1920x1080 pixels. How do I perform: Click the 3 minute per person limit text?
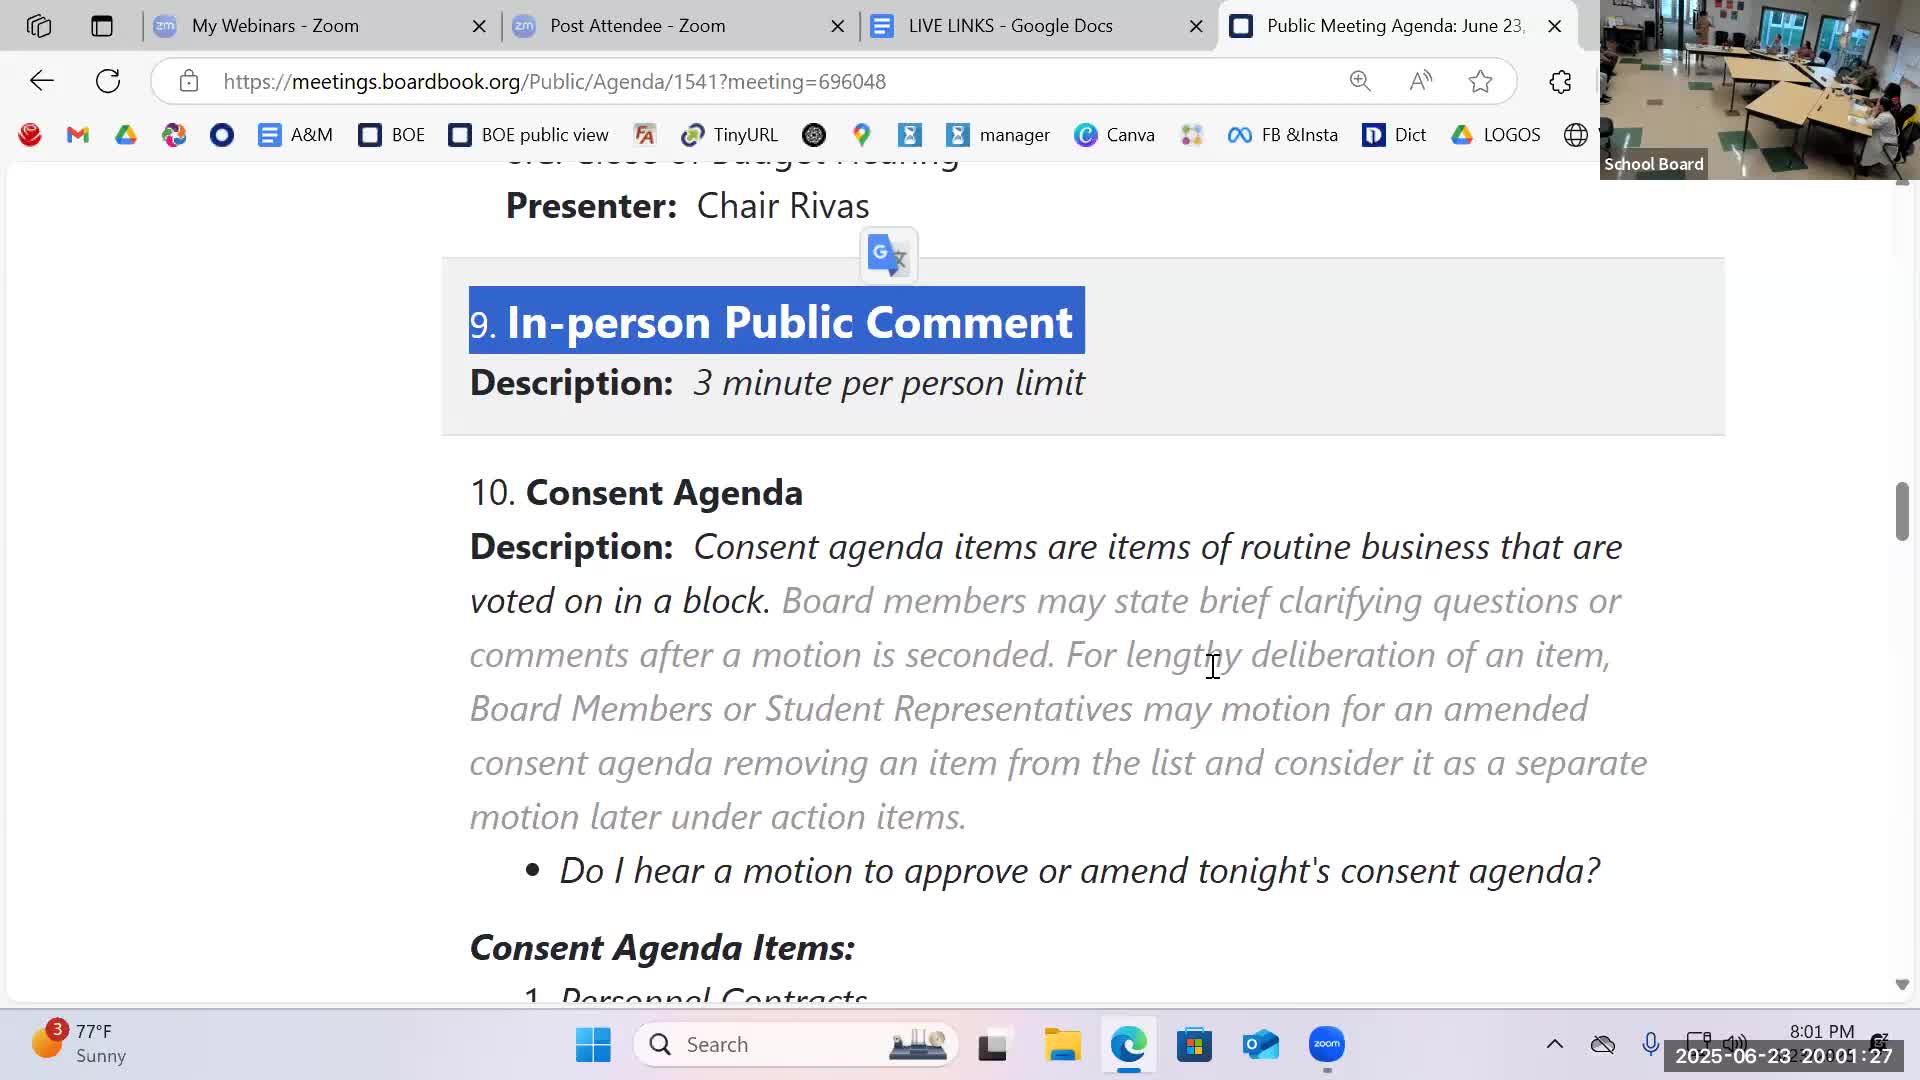point(889,383)
